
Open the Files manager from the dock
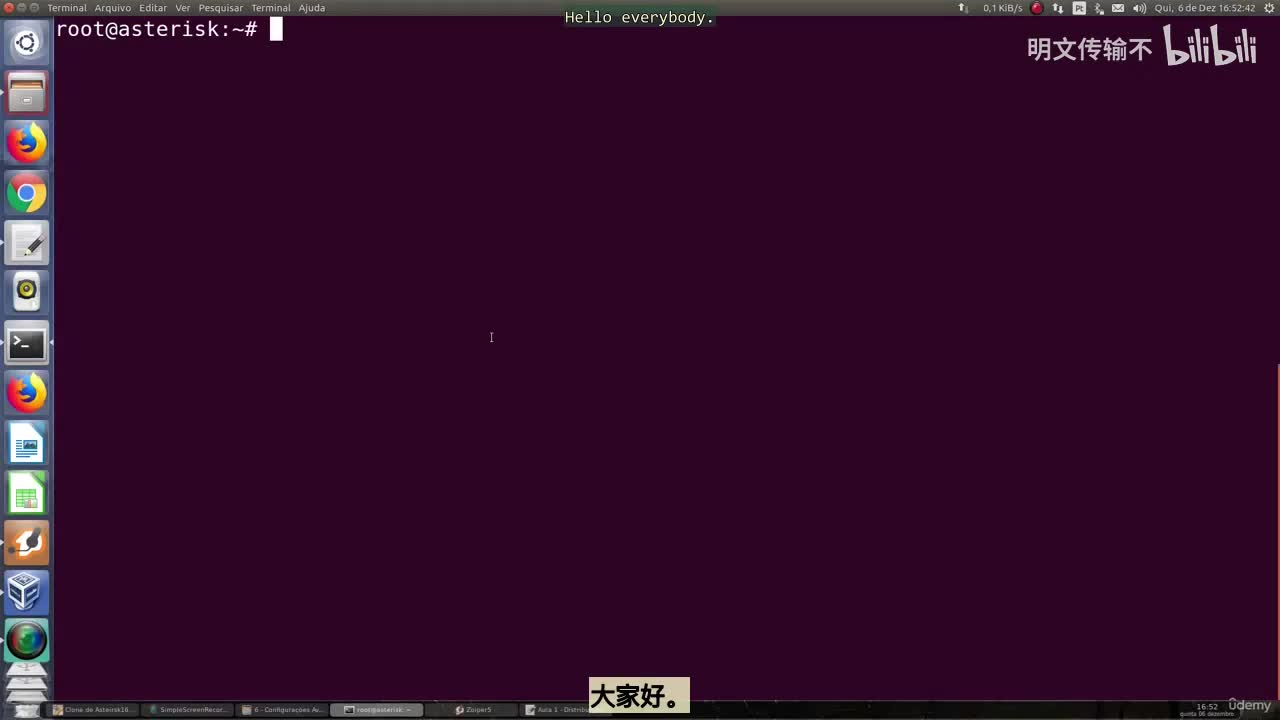tap(27, 93)
